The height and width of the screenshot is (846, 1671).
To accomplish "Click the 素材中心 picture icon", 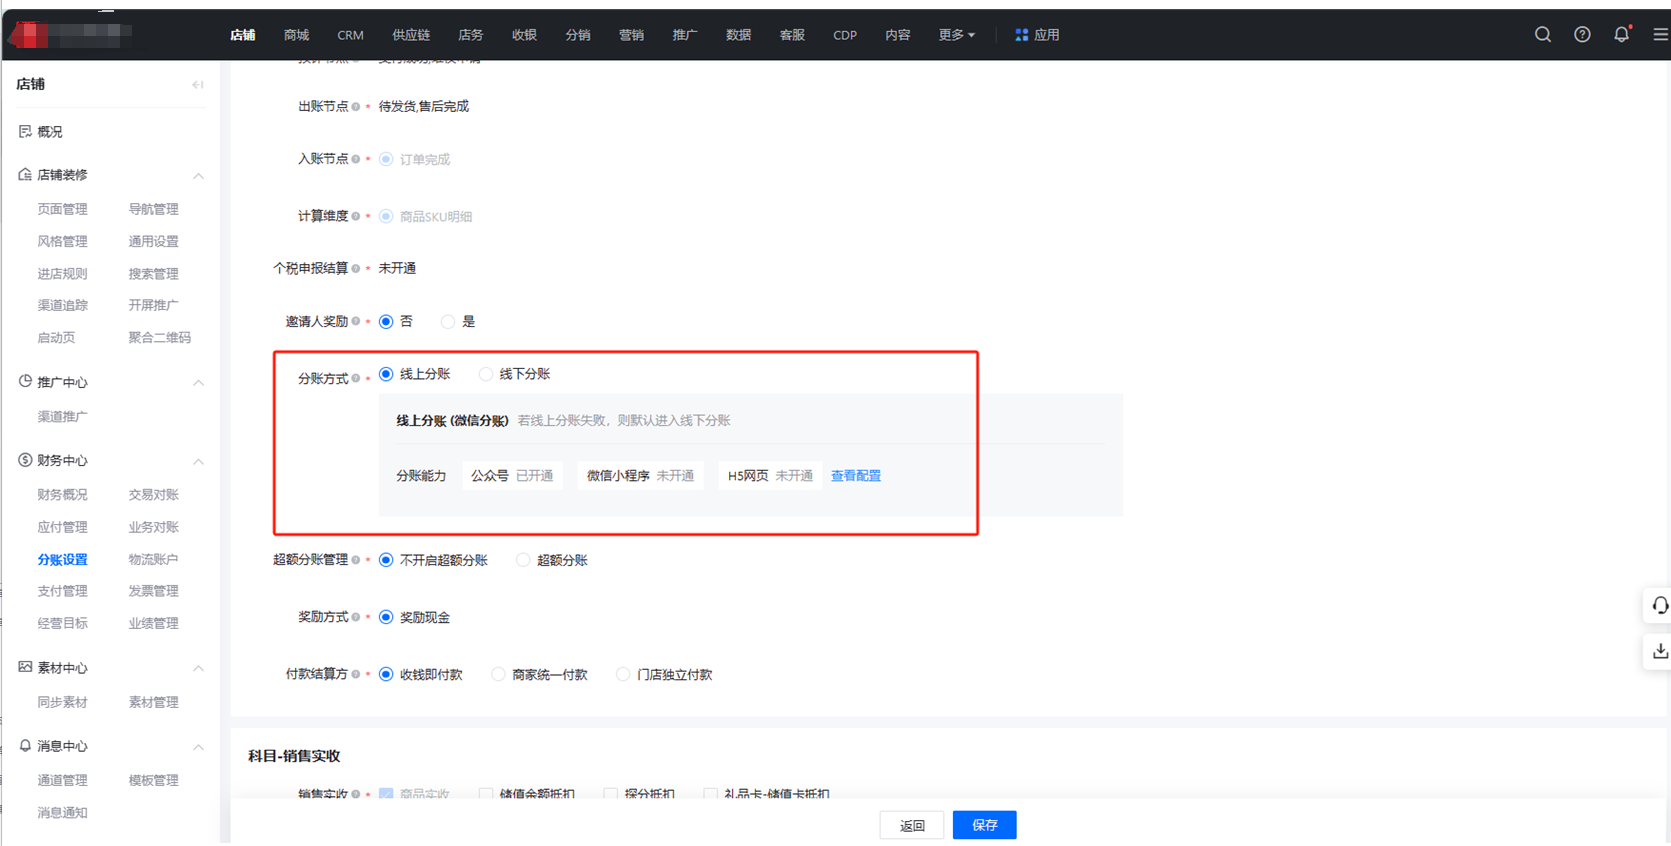I will (x=25, y=667).
